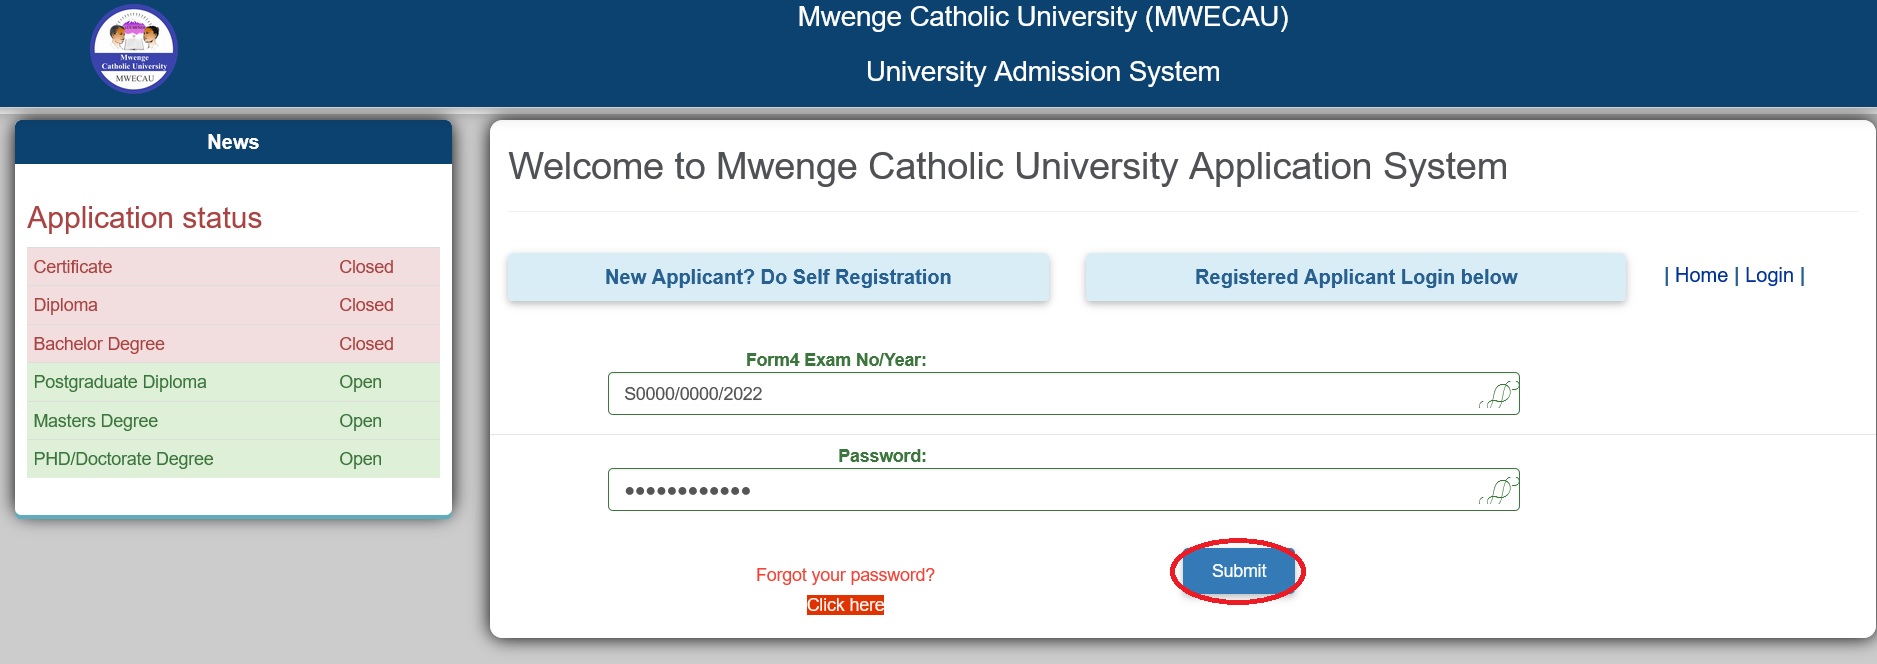Viewport: 1877px width, 664px height.
Task: Select the Diploma status row
Action: point(233,305)
